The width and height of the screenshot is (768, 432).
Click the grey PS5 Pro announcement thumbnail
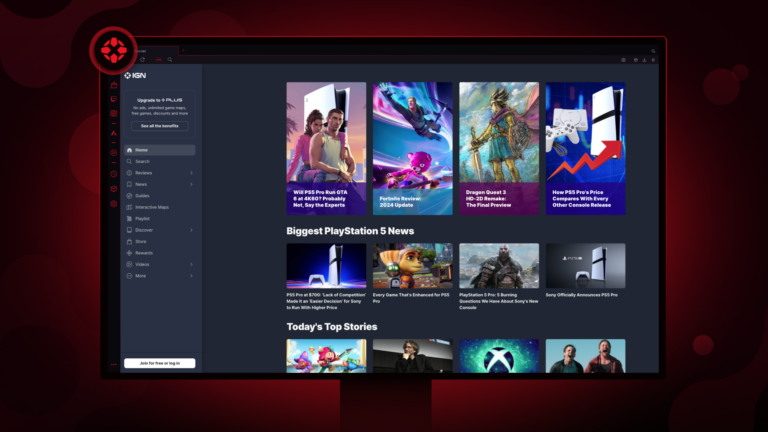tap(585, 265)
